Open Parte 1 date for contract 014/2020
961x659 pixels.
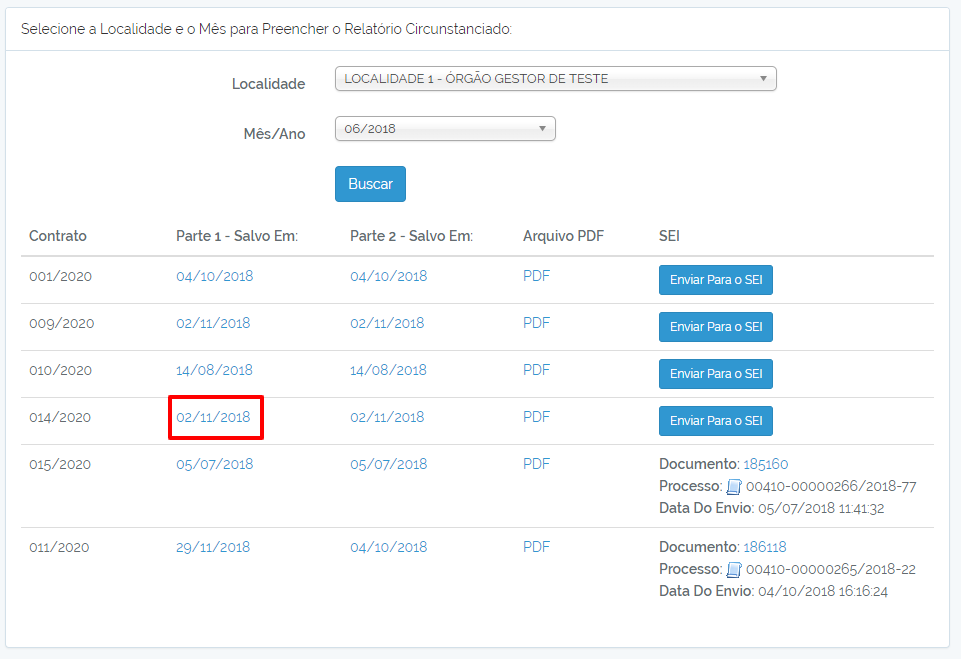click(213, 417)
